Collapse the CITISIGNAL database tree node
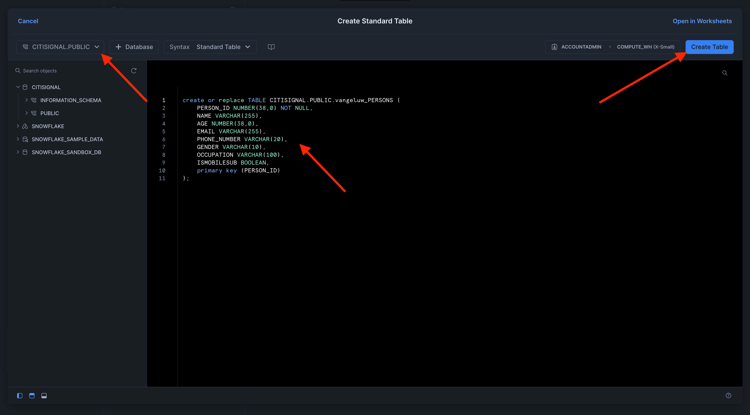The width and height of the screenshot is (750, 415). [x=18, y=87]
